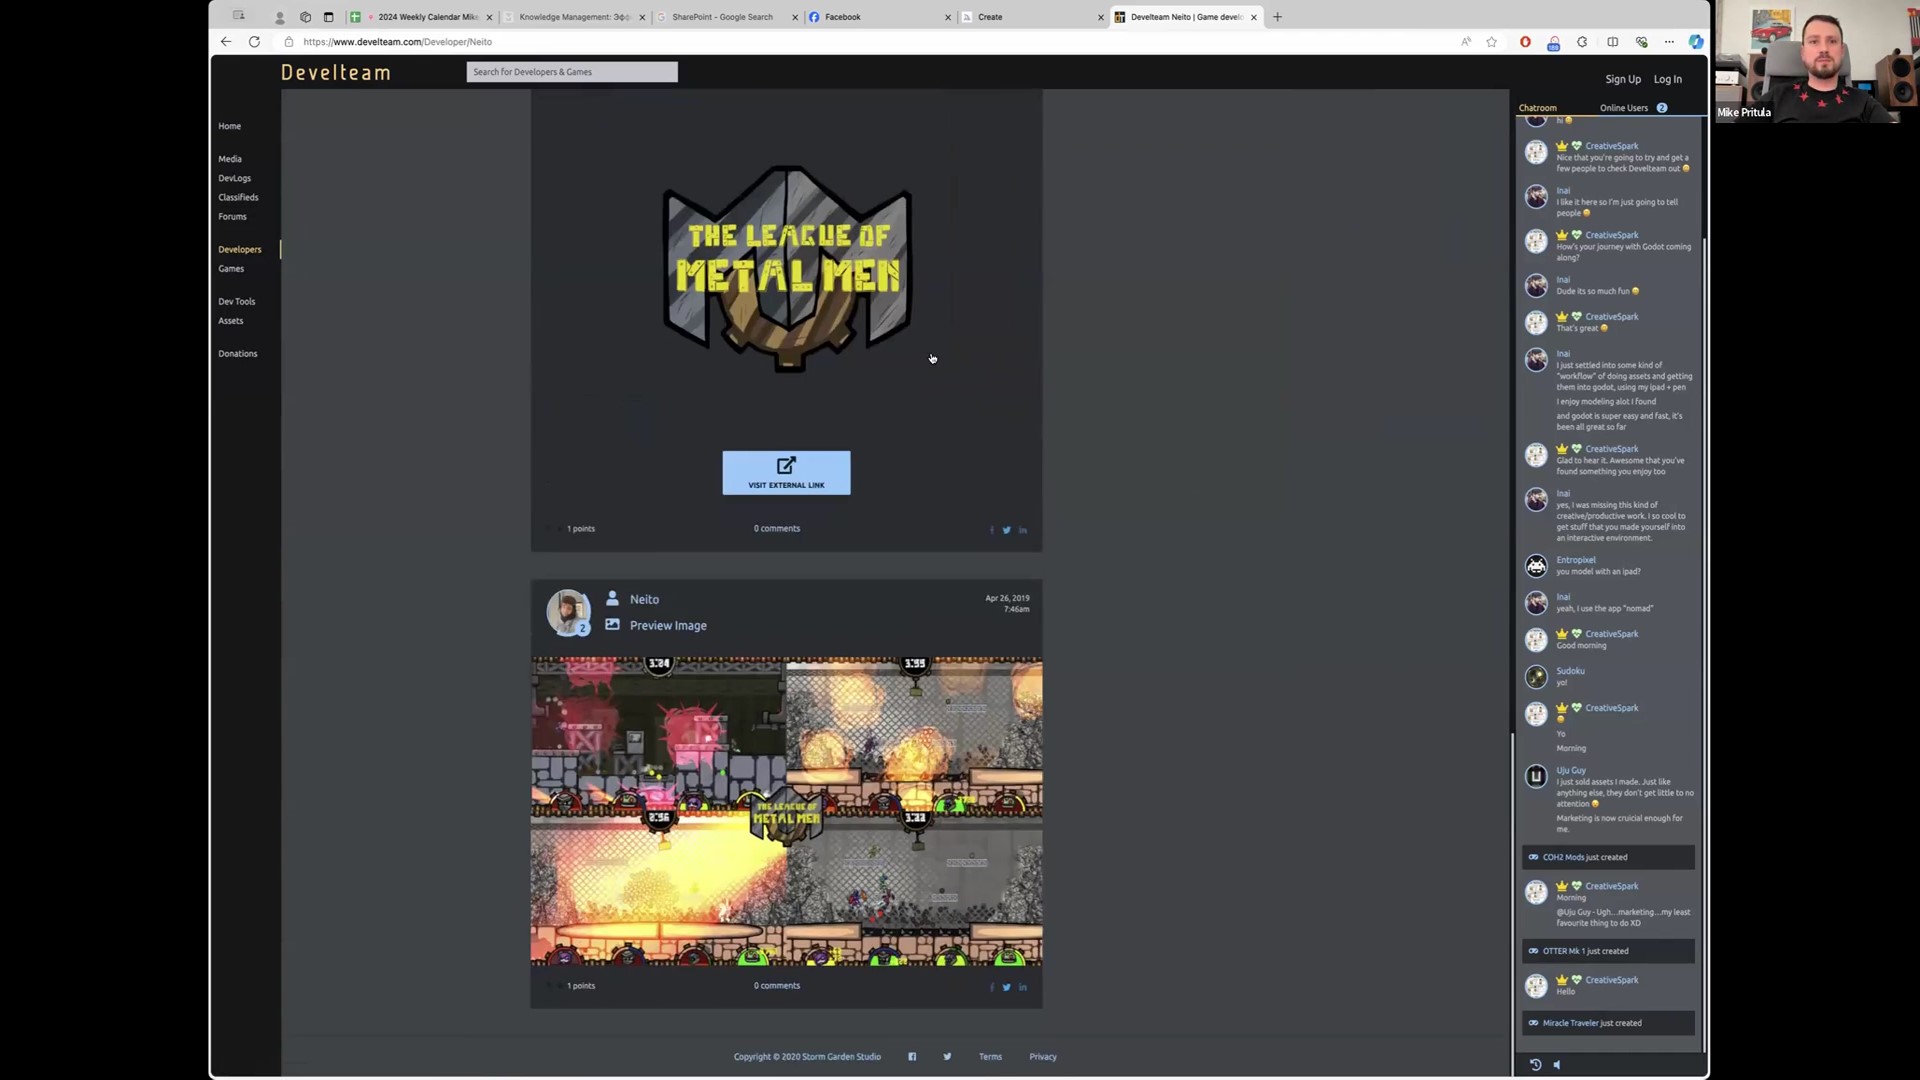The height and width of the screenshot is (1080, 1920).
Task: Open the workspaces icon in tab bar
Action: click(x=305, y=17)
